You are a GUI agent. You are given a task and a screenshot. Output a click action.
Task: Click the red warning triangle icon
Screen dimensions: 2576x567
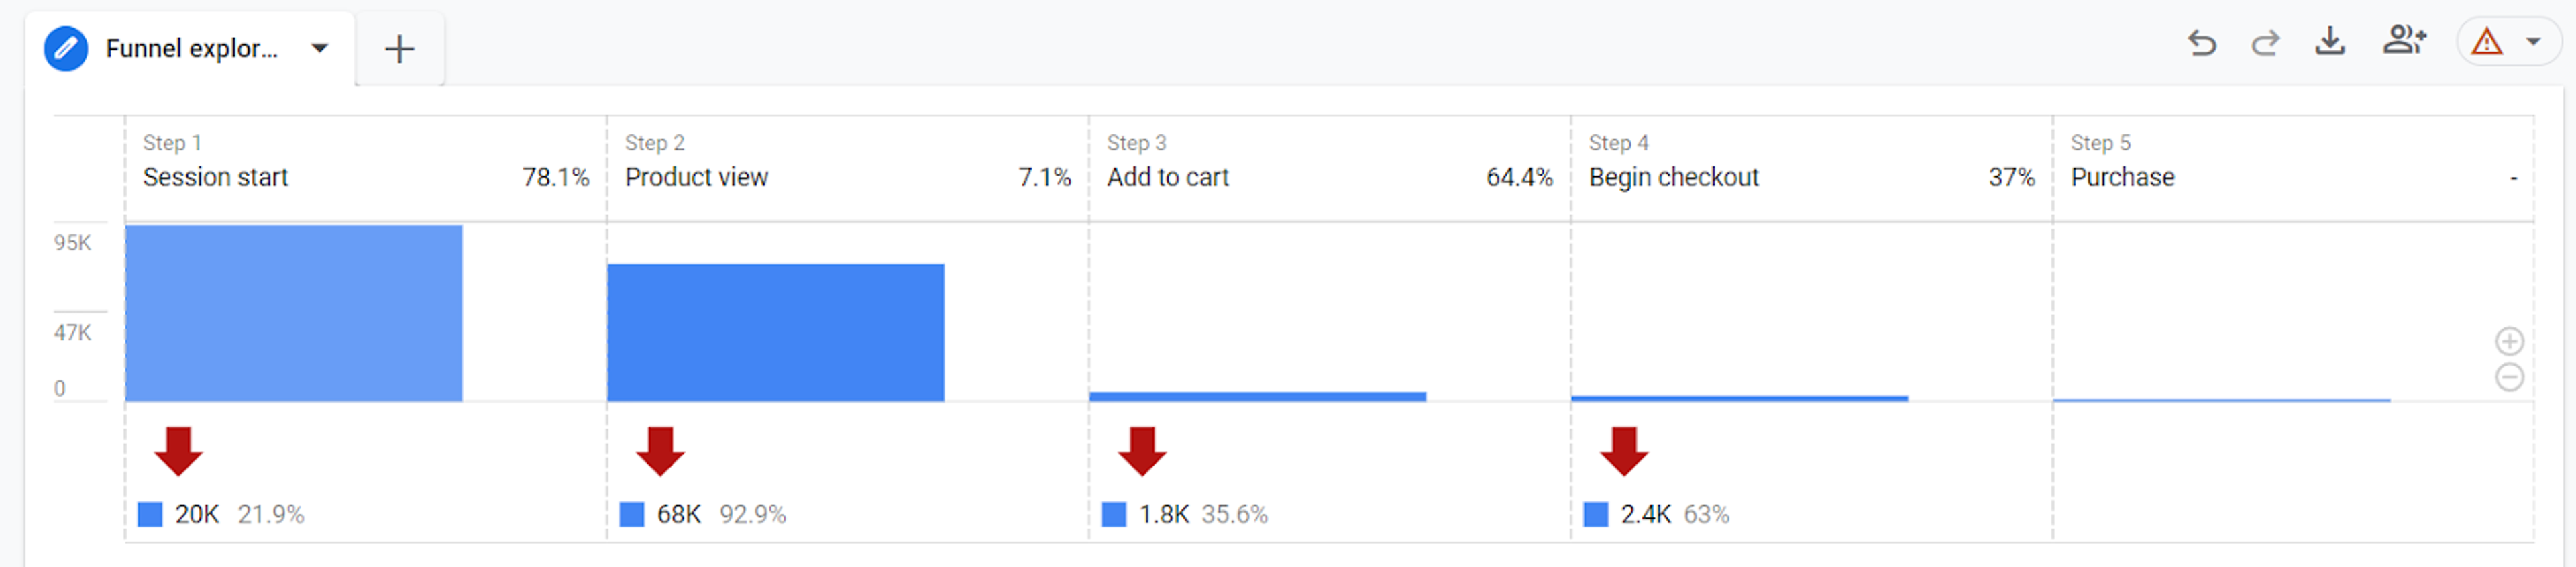coord(2486,43)
